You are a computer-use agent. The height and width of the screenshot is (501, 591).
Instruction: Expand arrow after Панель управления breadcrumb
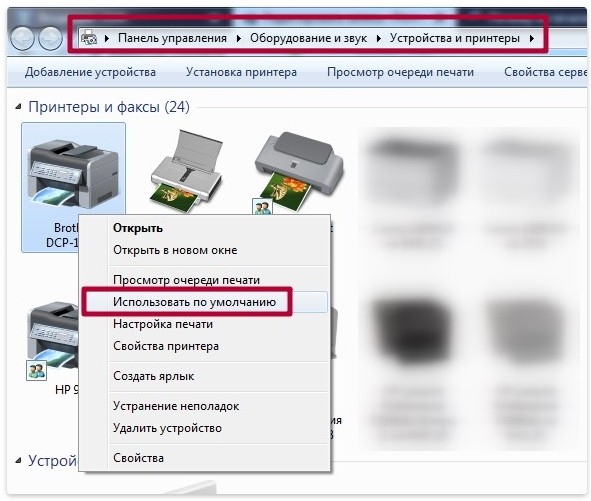pos(239,38)
